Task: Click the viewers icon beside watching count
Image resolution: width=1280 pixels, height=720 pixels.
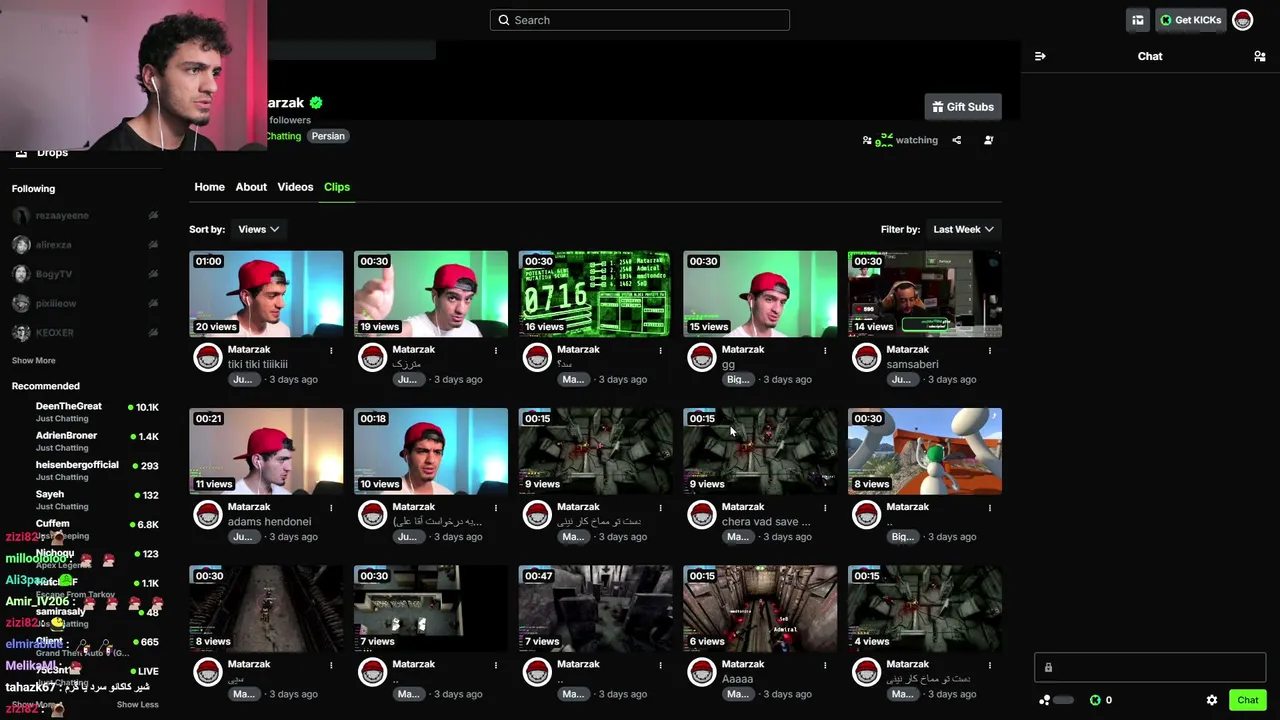Action: (867, 140)
